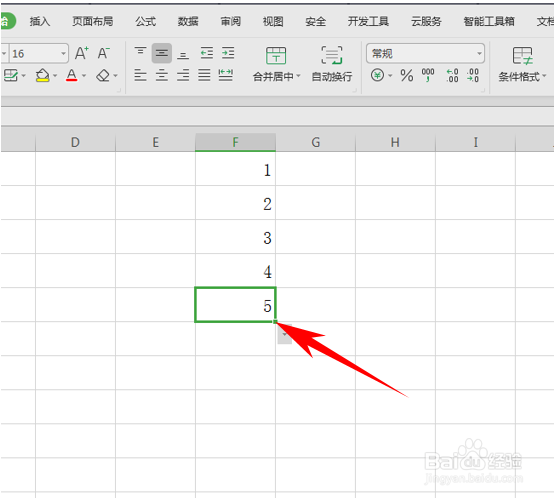Apply justified alignment
The image size is (554, 498).
click(x=204, y=75)
